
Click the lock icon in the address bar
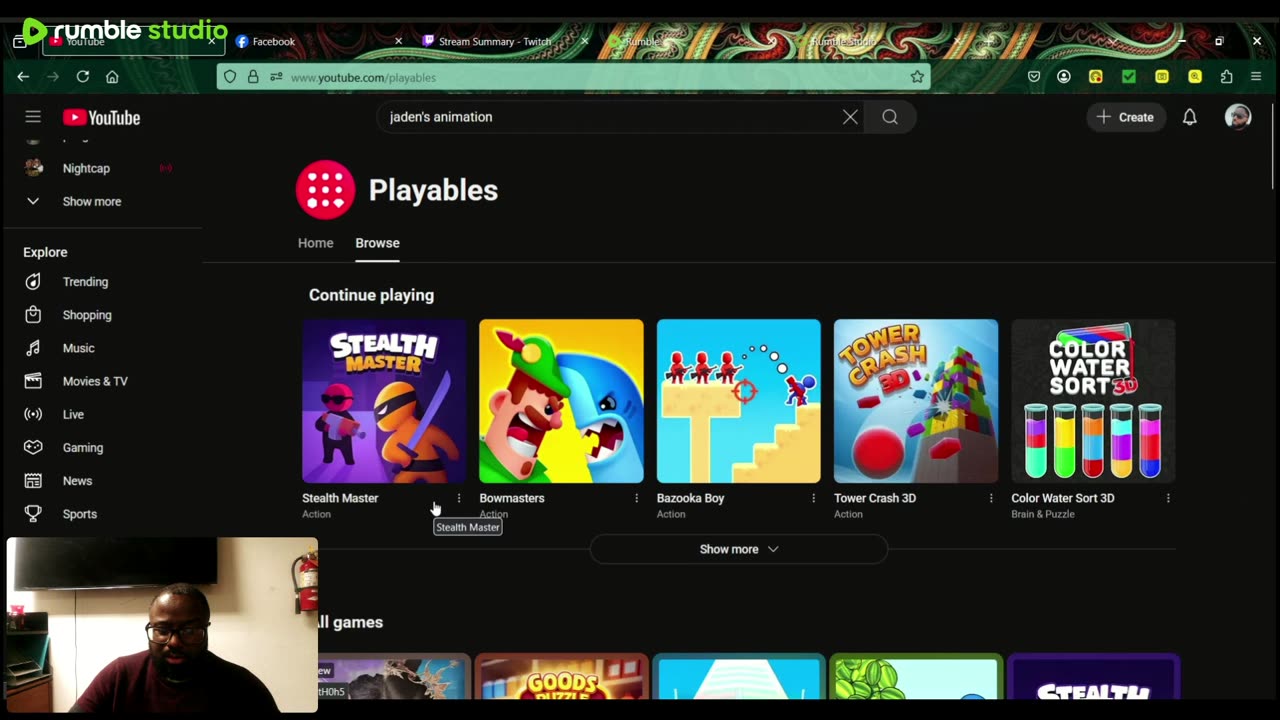click(x=253, y=77)
